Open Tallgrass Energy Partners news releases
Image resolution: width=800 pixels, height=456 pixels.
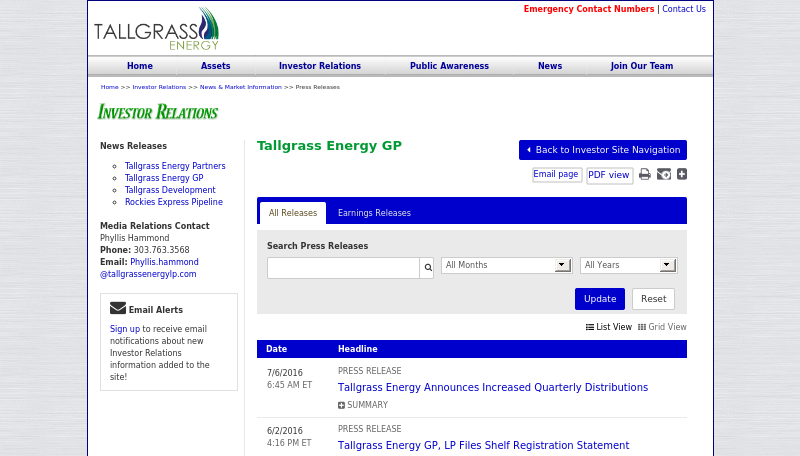pyautogui.click(x=175, y=166)
